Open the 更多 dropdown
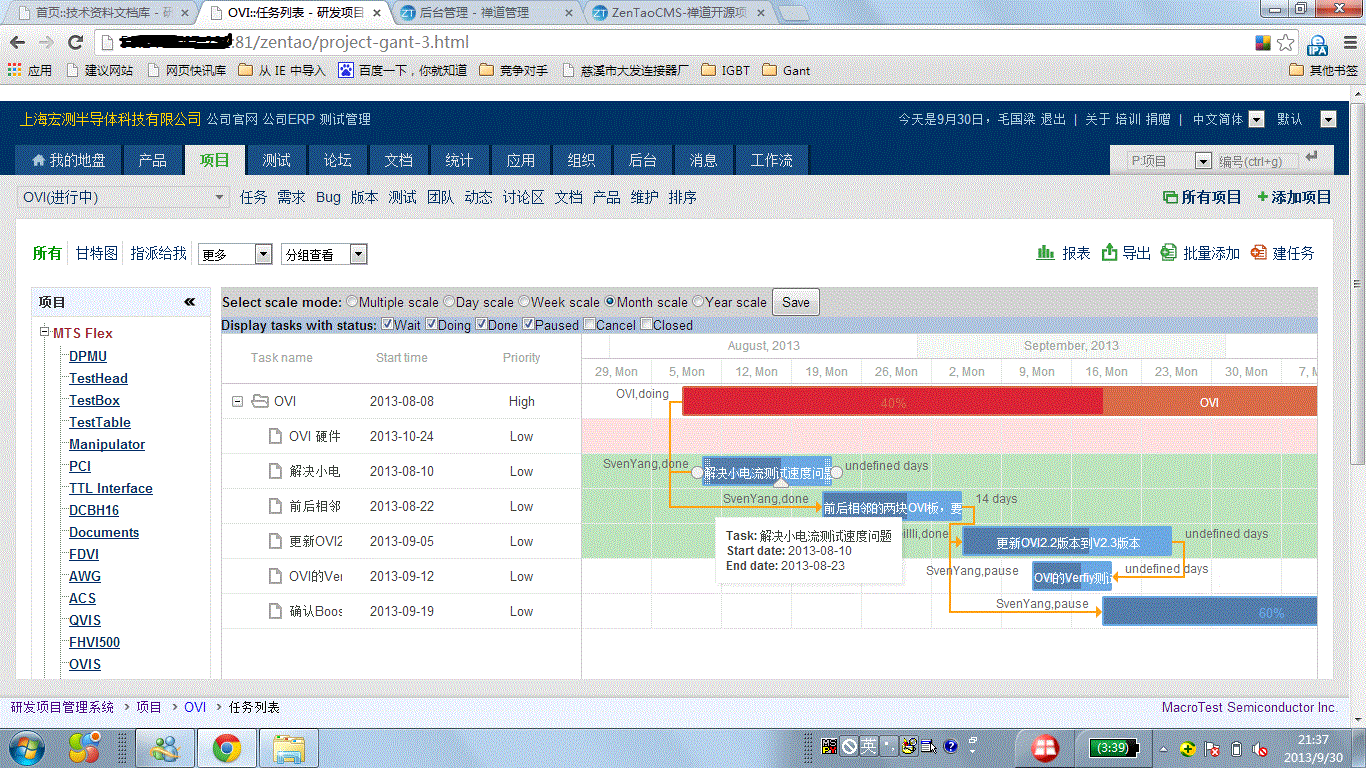This screenshot has height=768, width=1366. click(235, 255)
